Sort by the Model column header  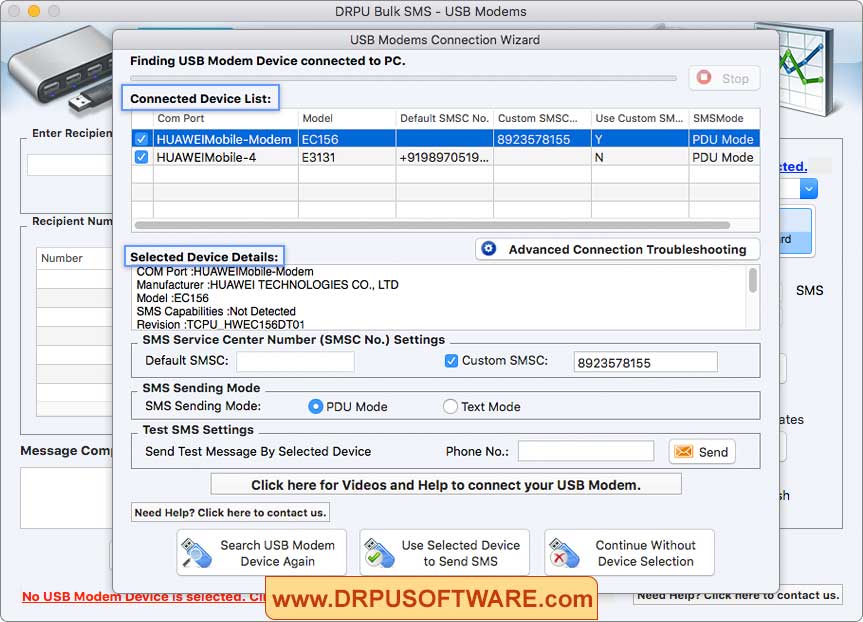pos(347,118)
